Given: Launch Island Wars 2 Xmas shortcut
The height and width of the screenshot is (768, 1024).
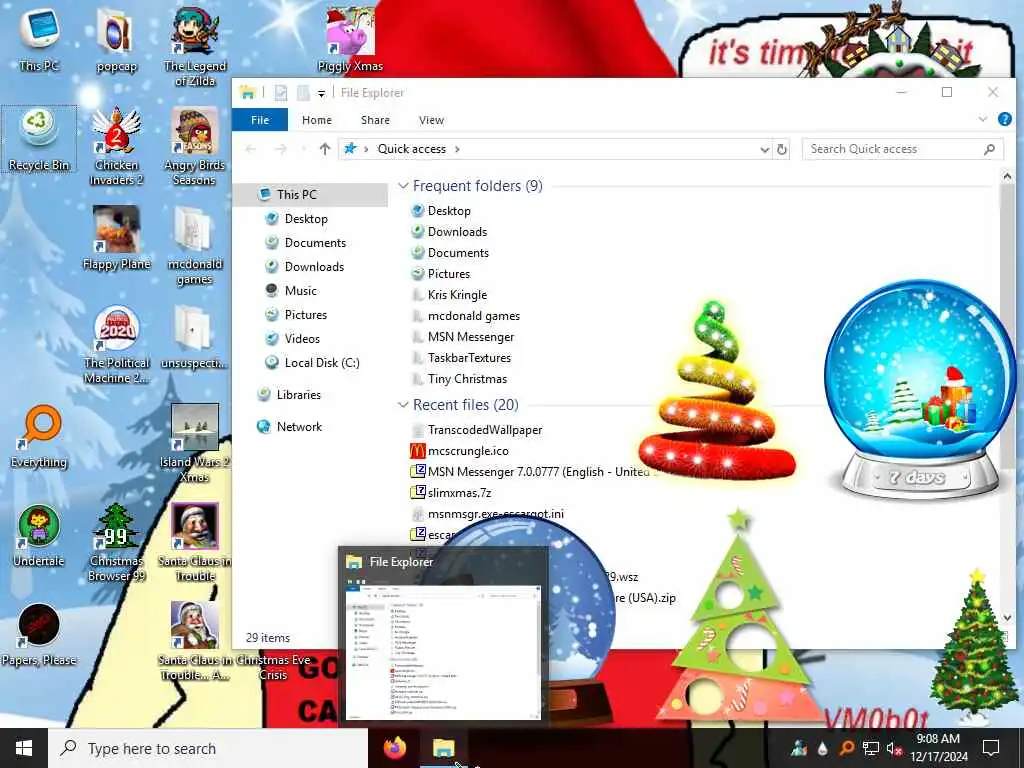Looking at the screenshot, I should 195,443.
